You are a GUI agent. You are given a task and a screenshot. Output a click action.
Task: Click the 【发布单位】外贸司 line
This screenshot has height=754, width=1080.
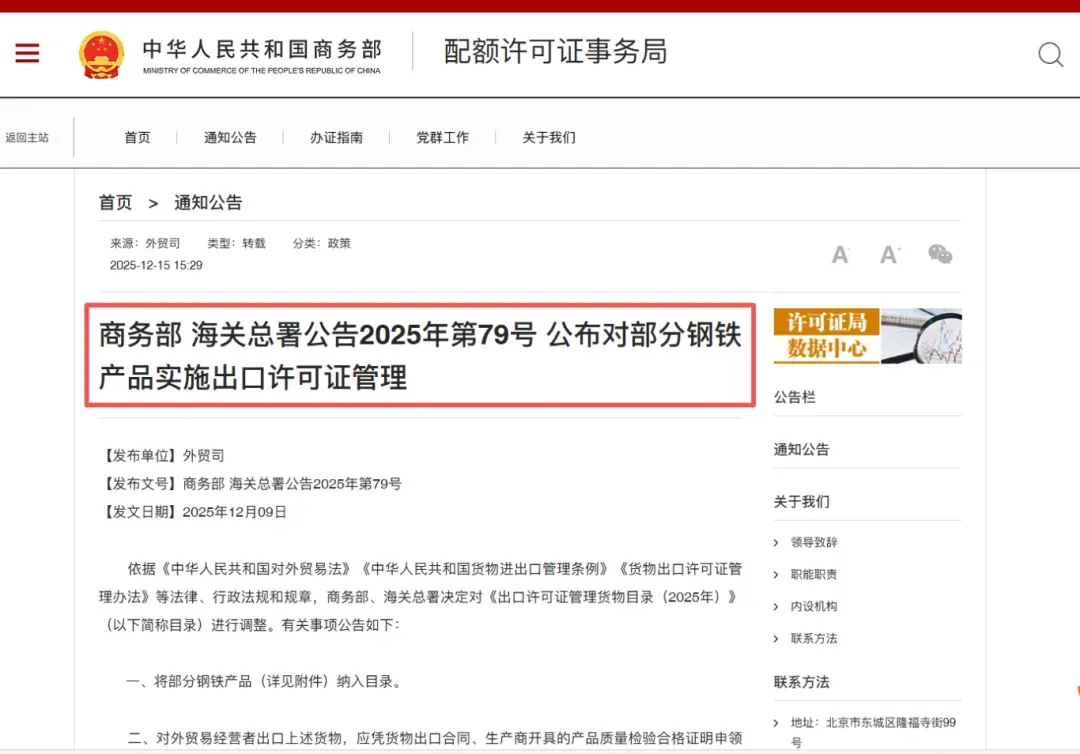[163, 456]
